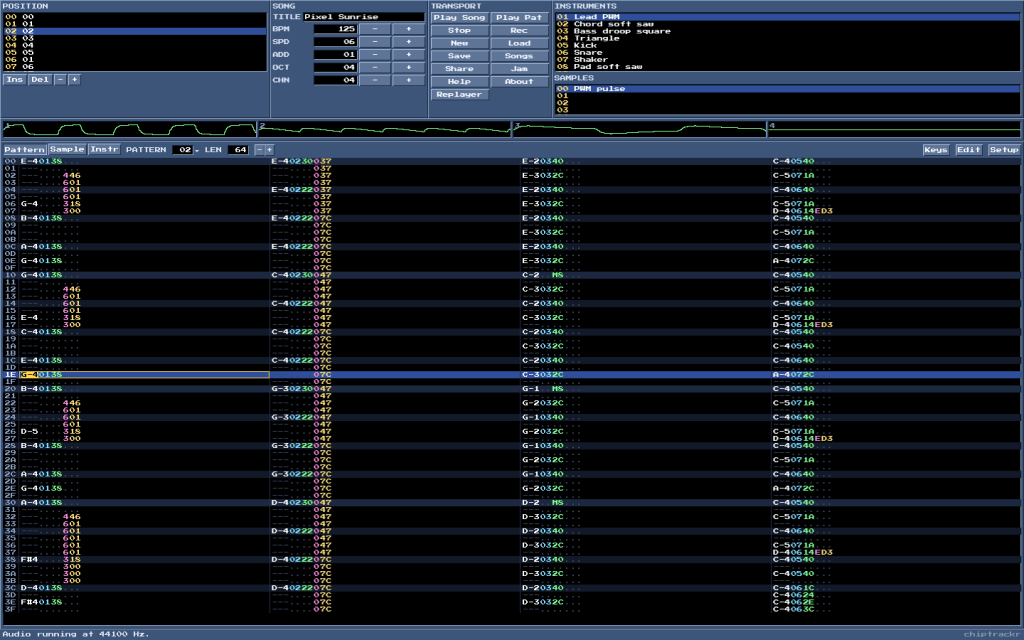The width and height of the screenshot is (1024, 640).
Task: Decrease BPM with its minus button
Action: (x=375, y=29)
